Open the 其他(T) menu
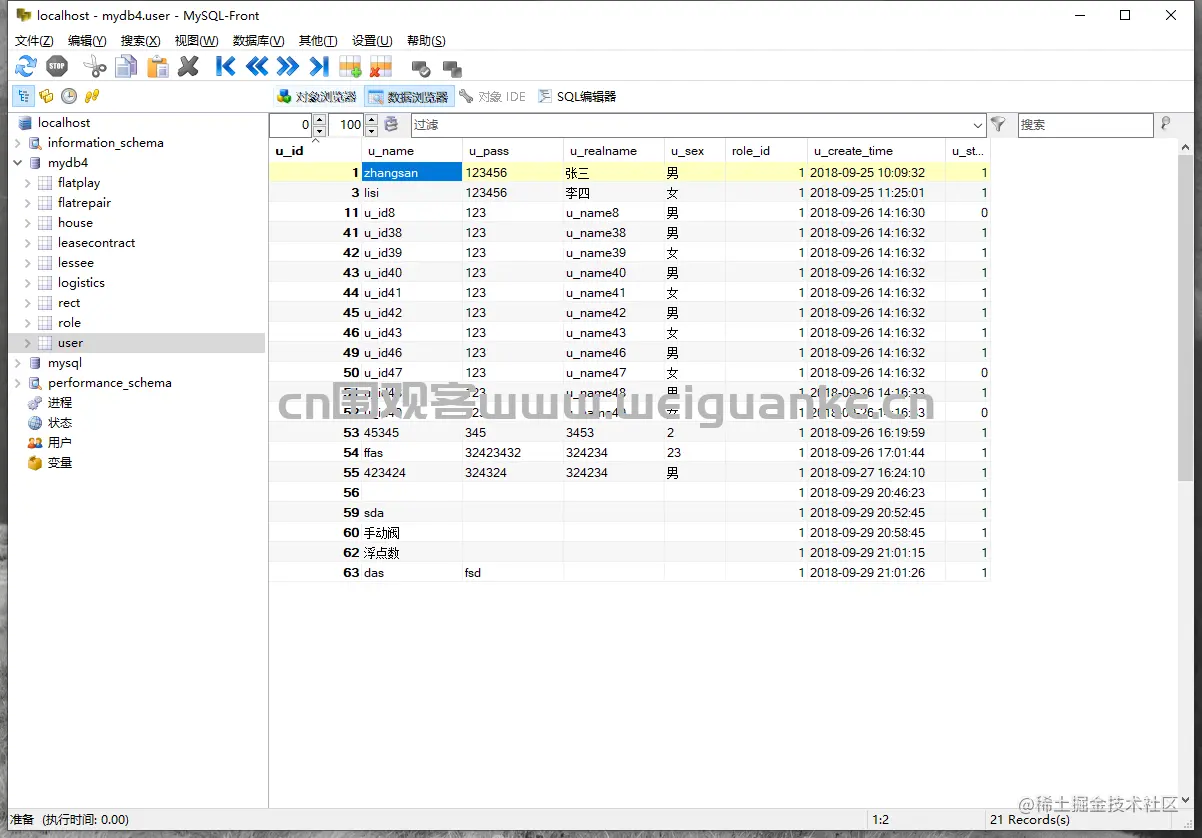 pyautogui.click(x=318, y=40)
